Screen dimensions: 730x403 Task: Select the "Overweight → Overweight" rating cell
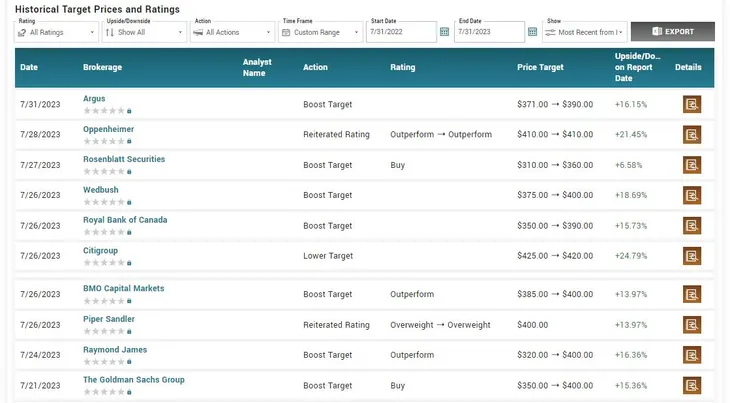click(x=440, y=325)
